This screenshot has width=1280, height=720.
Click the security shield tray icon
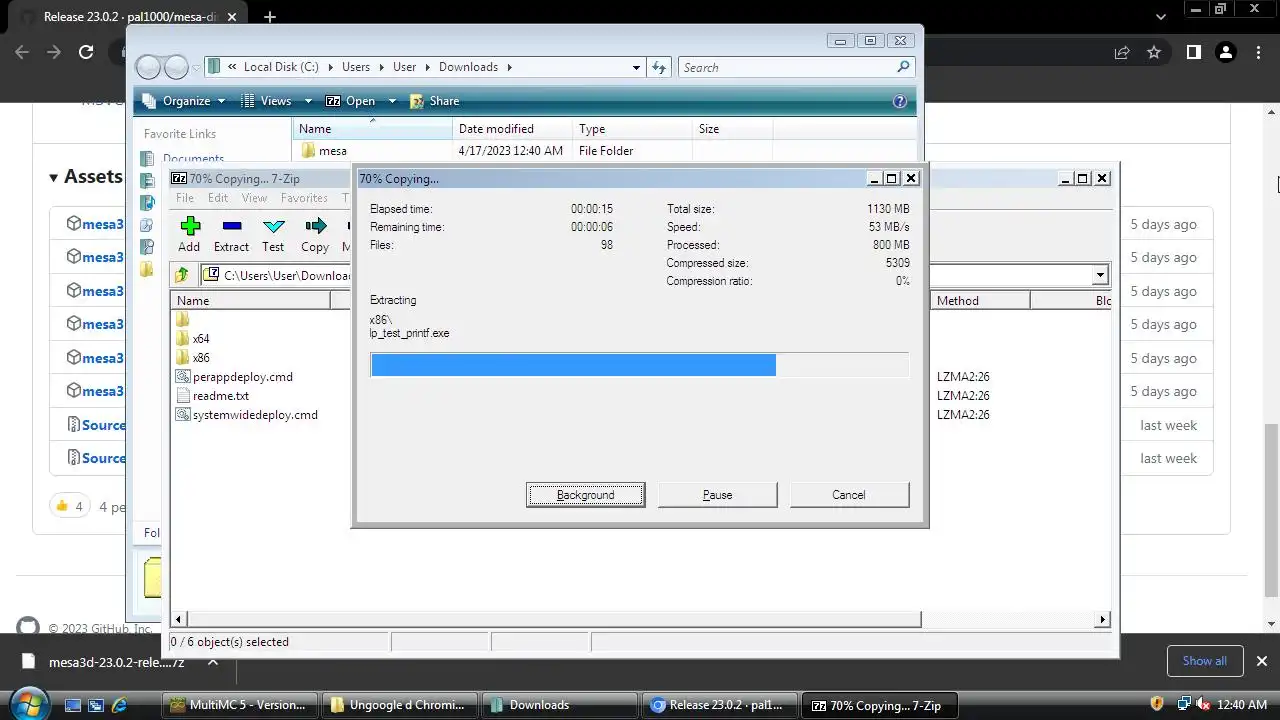point(1157,705)
